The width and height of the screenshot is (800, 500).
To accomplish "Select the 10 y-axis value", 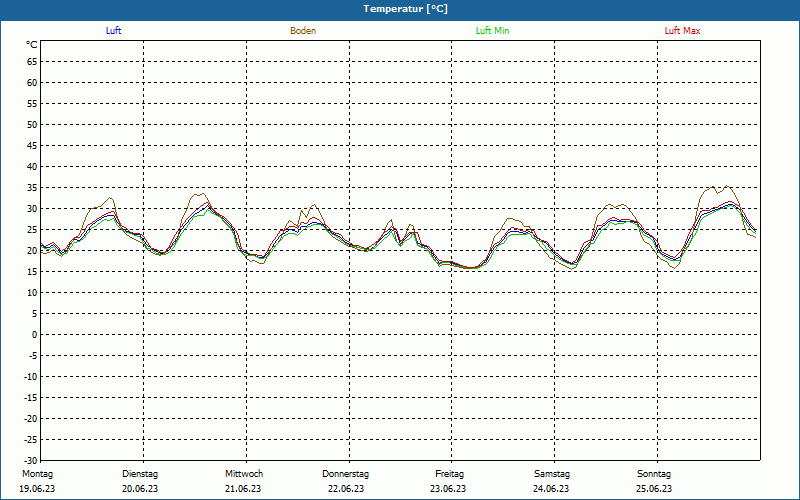I will coord(32,293).
